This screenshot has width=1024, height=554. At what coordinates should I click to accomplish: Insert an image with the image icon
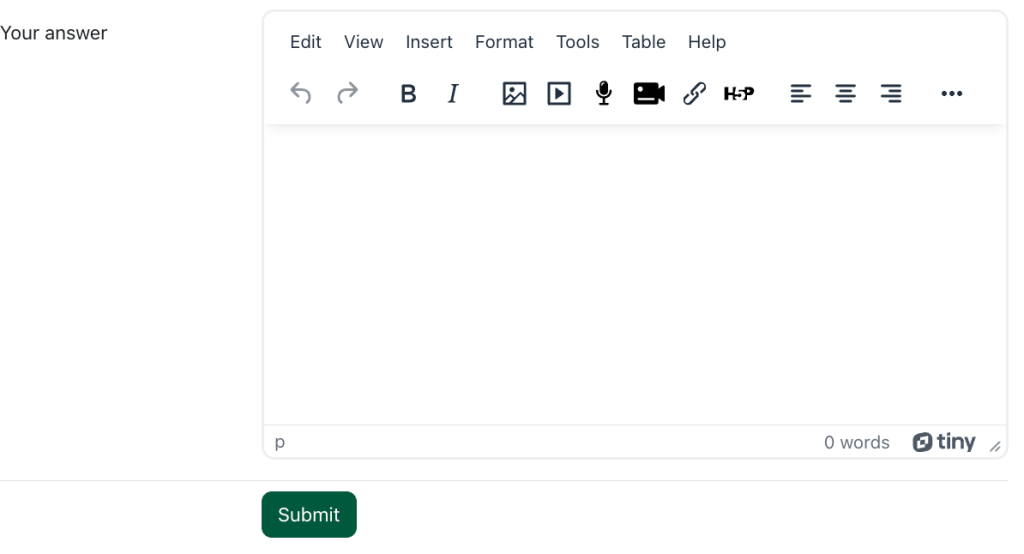coord(514,94)
